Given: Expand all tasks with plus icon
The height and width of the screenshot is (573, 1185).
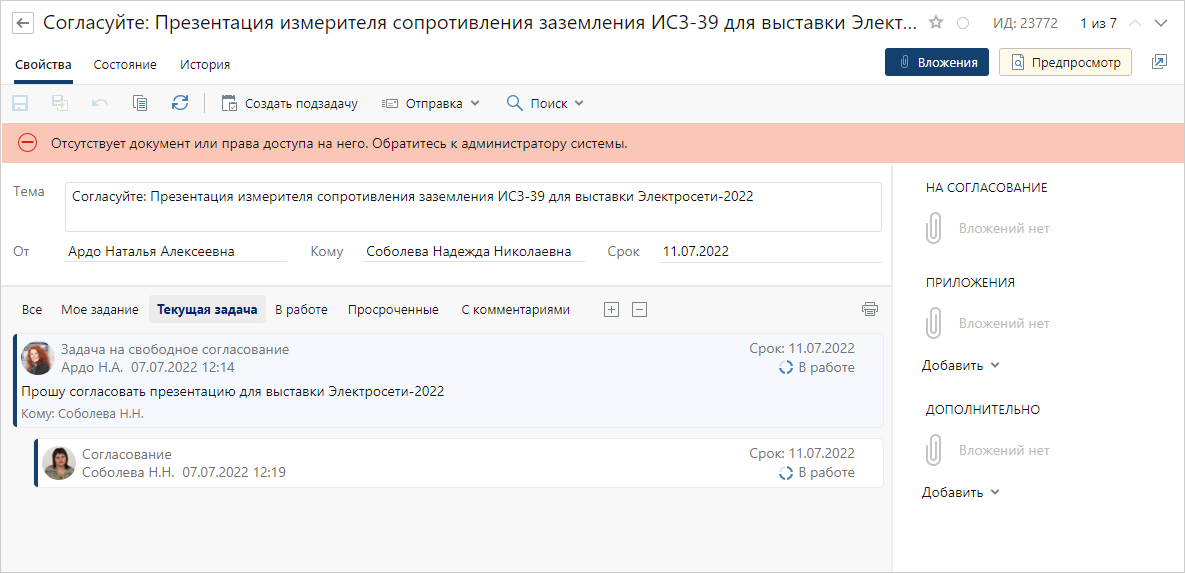Looking at the screenshot, I should click(612, 309).
